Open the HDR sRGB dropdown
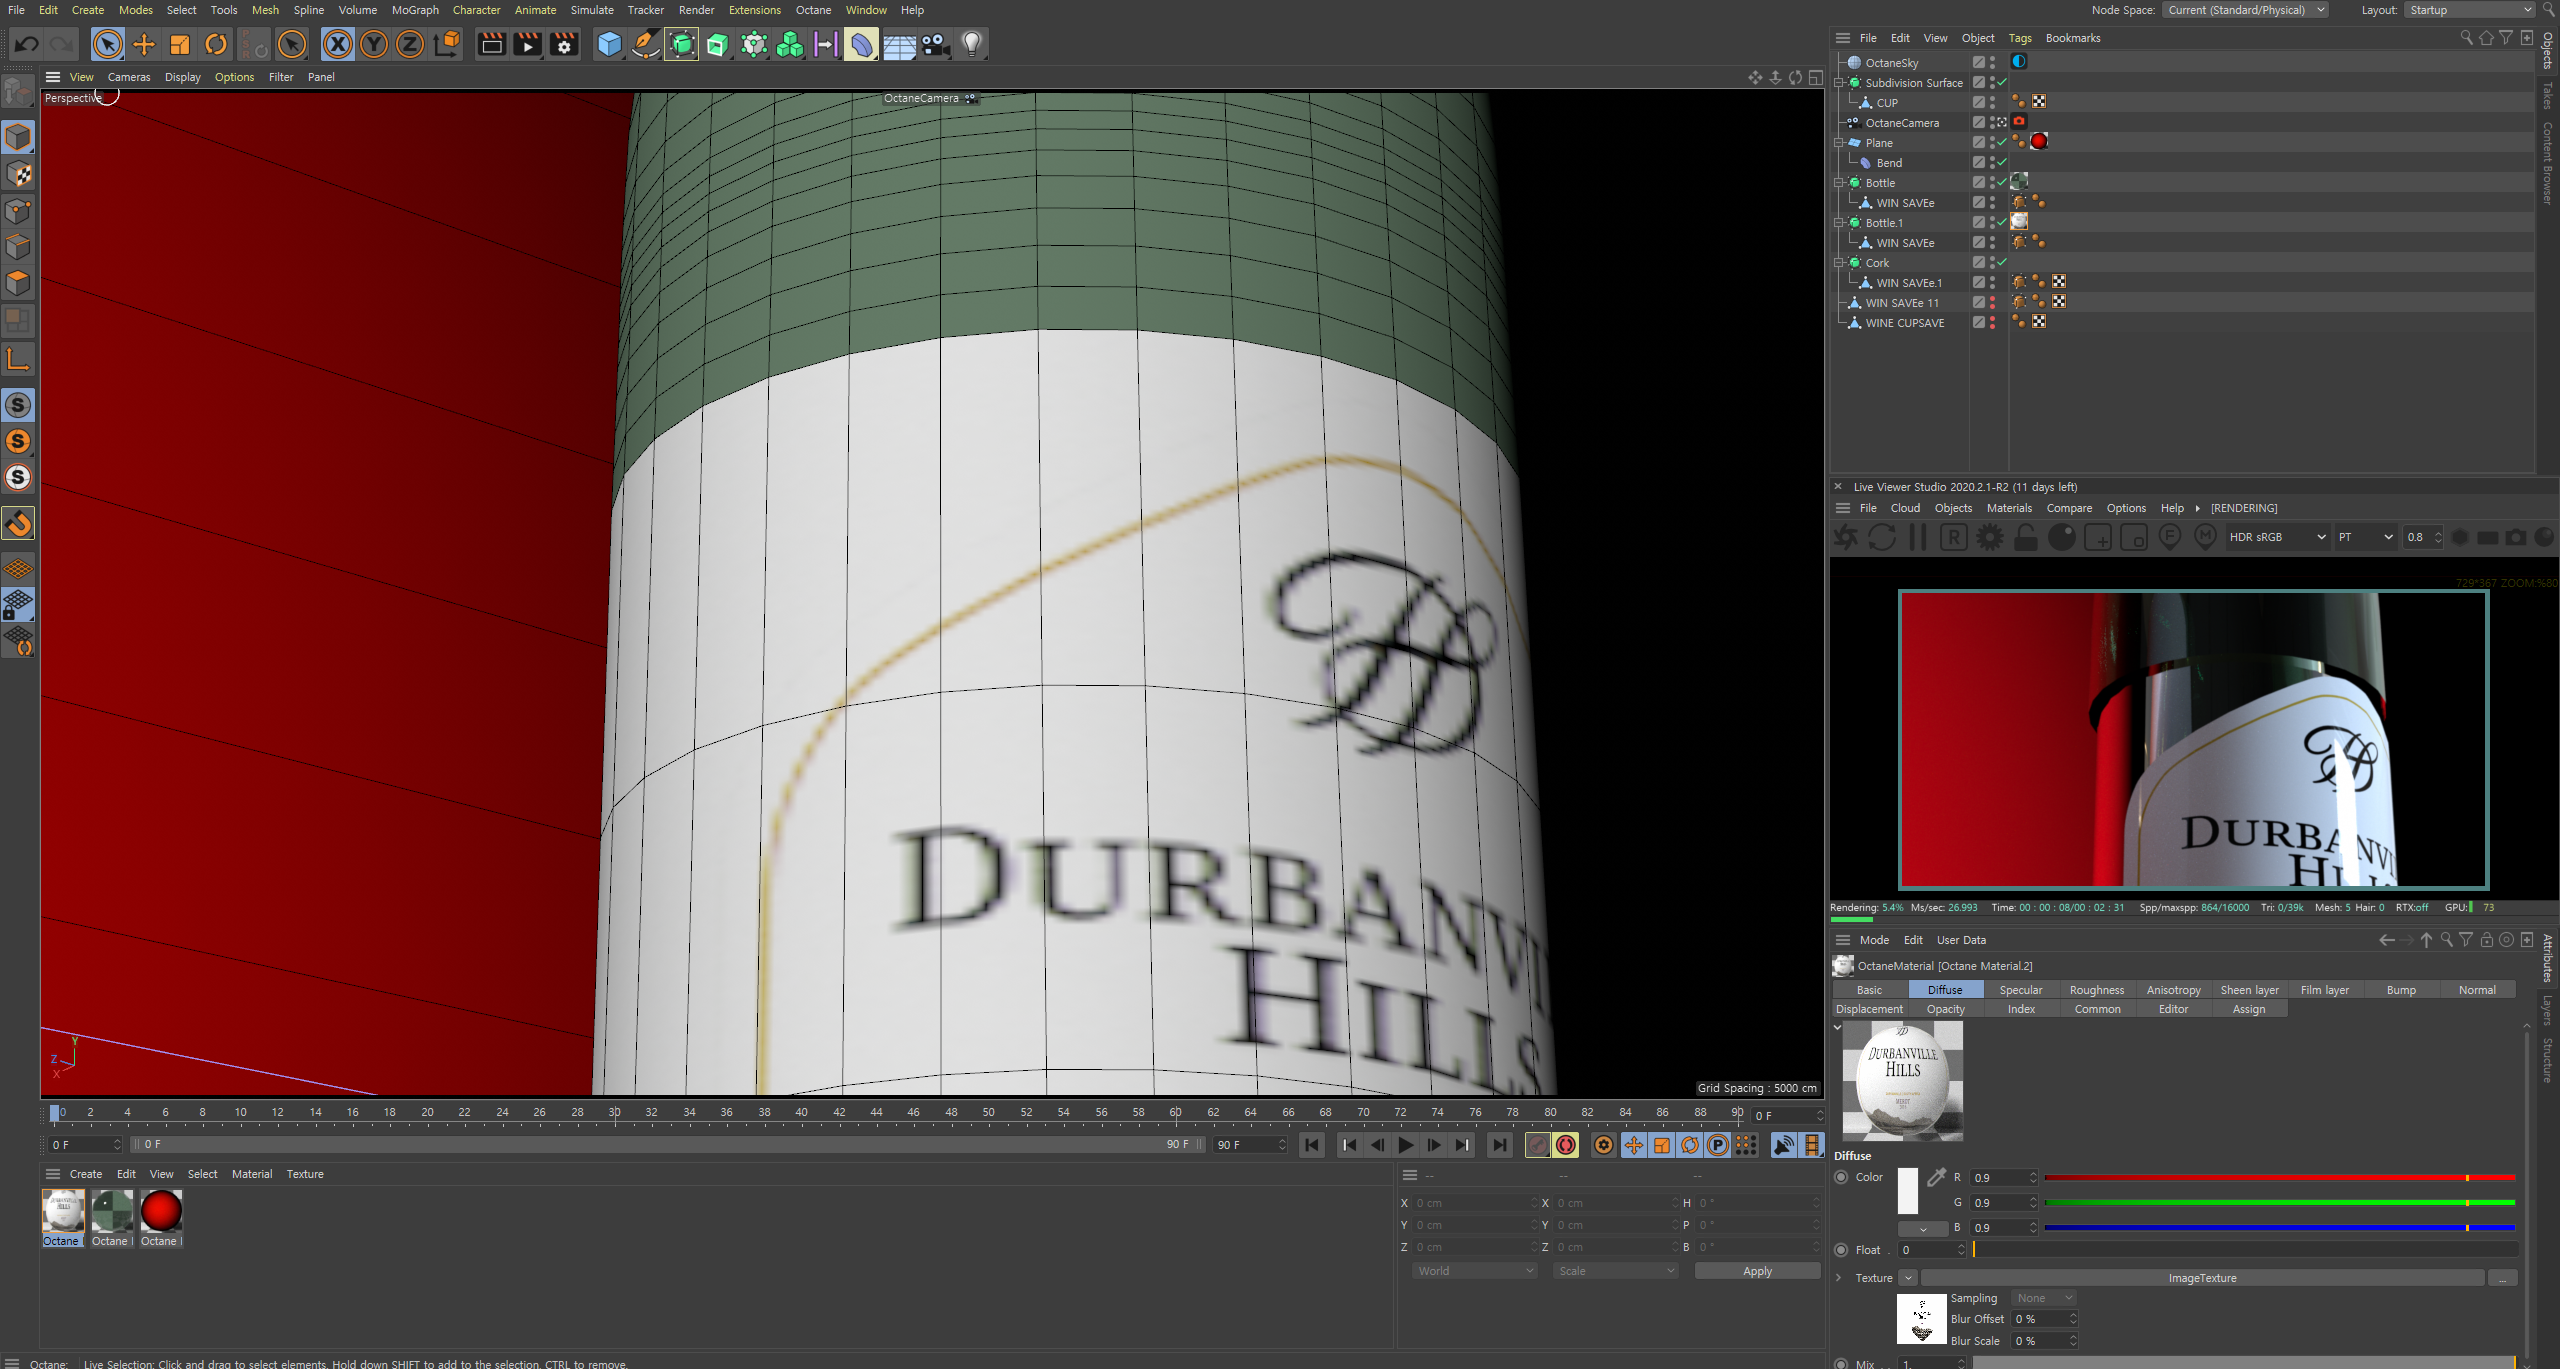Viewport: 2560px width, 1369px height. pos(2277,538)
